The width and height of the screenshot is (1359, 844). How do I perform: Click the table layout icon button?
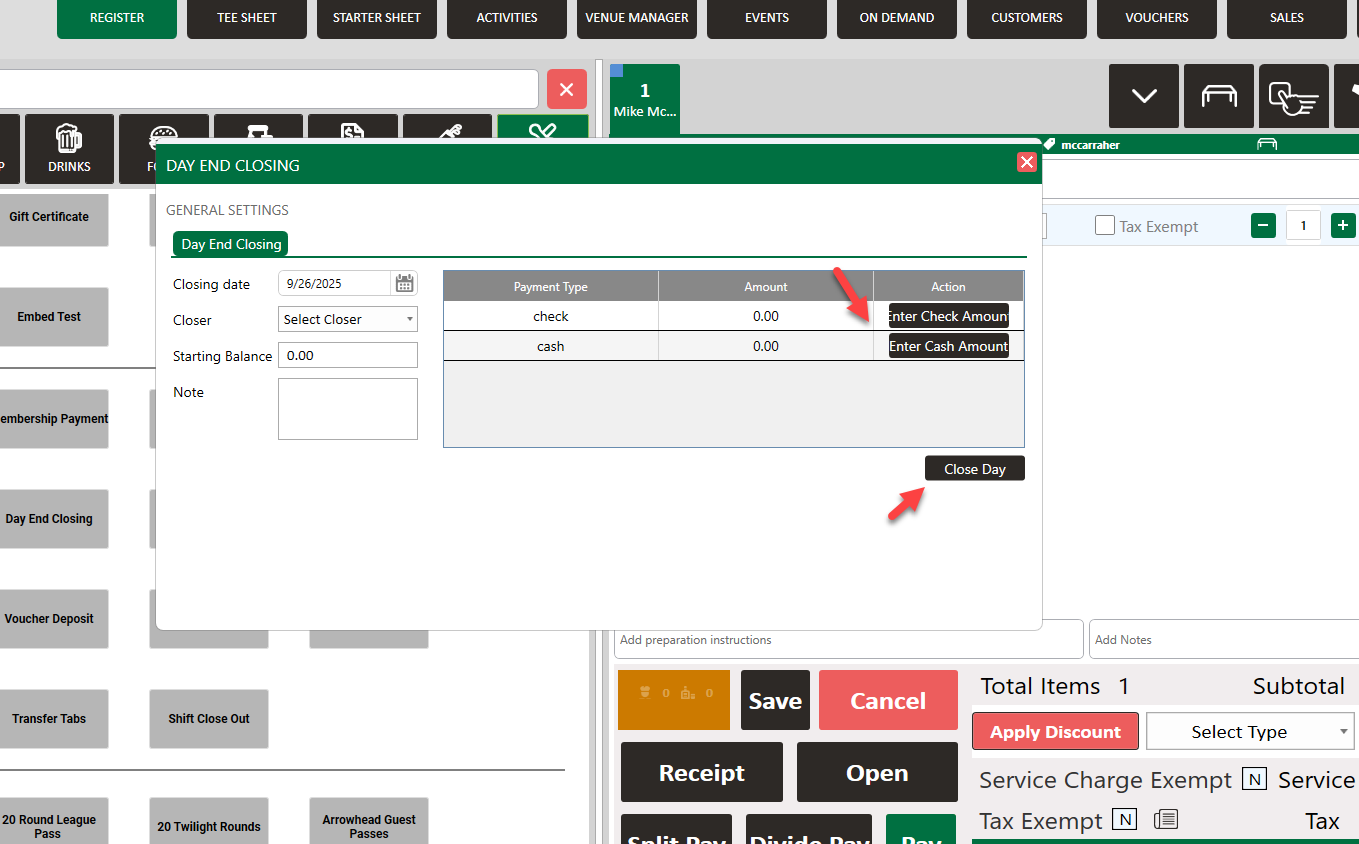(1218, 96)
